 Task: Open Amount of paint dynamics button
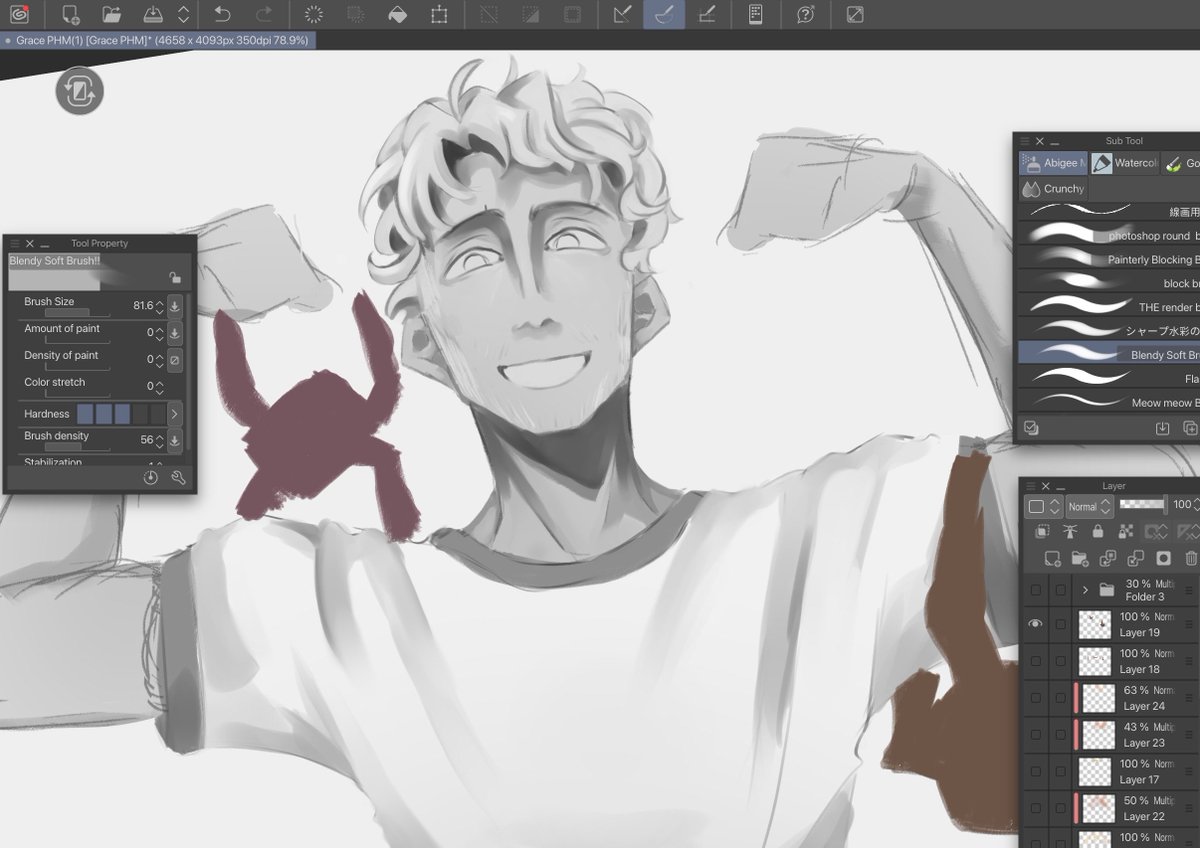pos(175,332)
